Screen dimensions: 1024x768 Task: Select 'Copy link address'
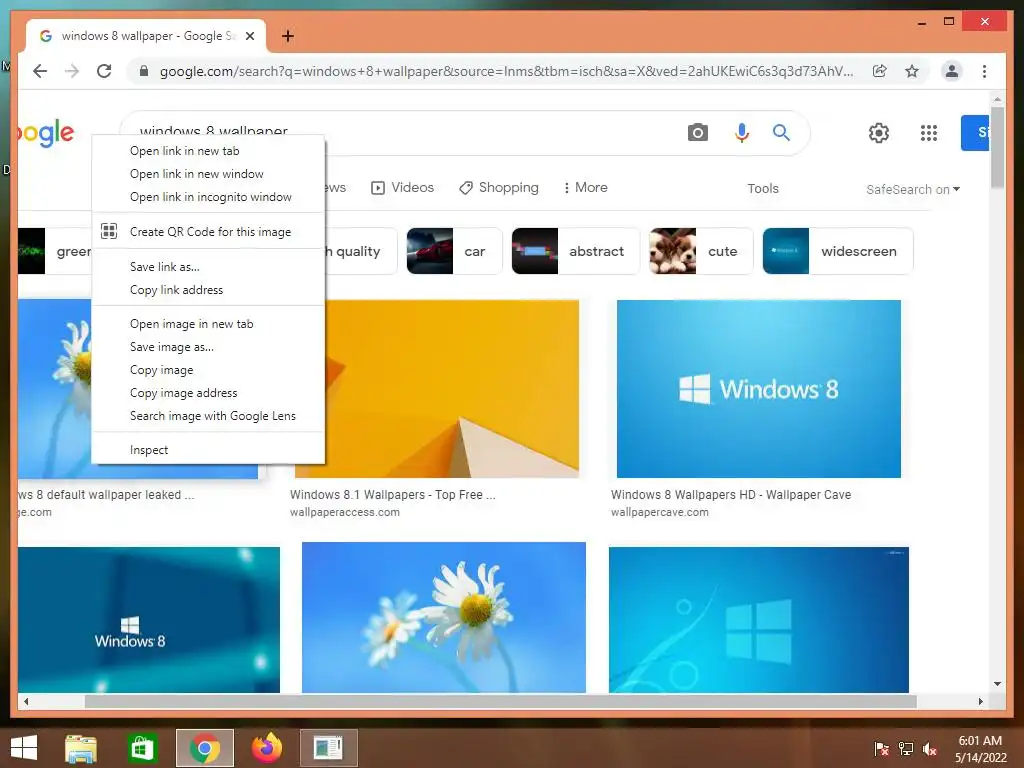click(208, 289)
